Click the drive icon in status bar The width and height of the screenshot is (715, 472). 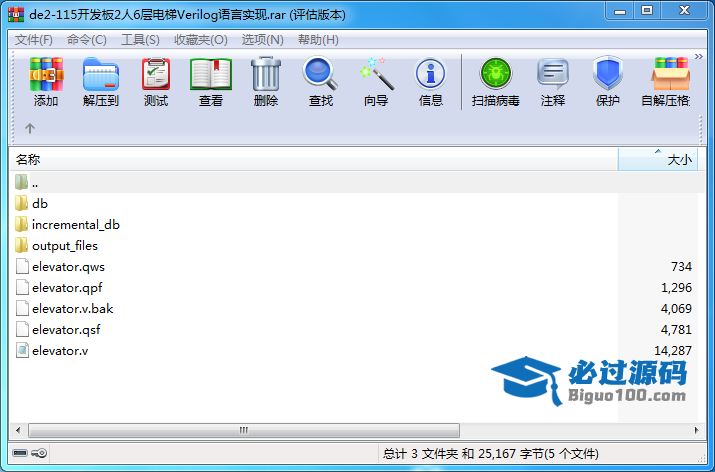[x=20, y=453]
